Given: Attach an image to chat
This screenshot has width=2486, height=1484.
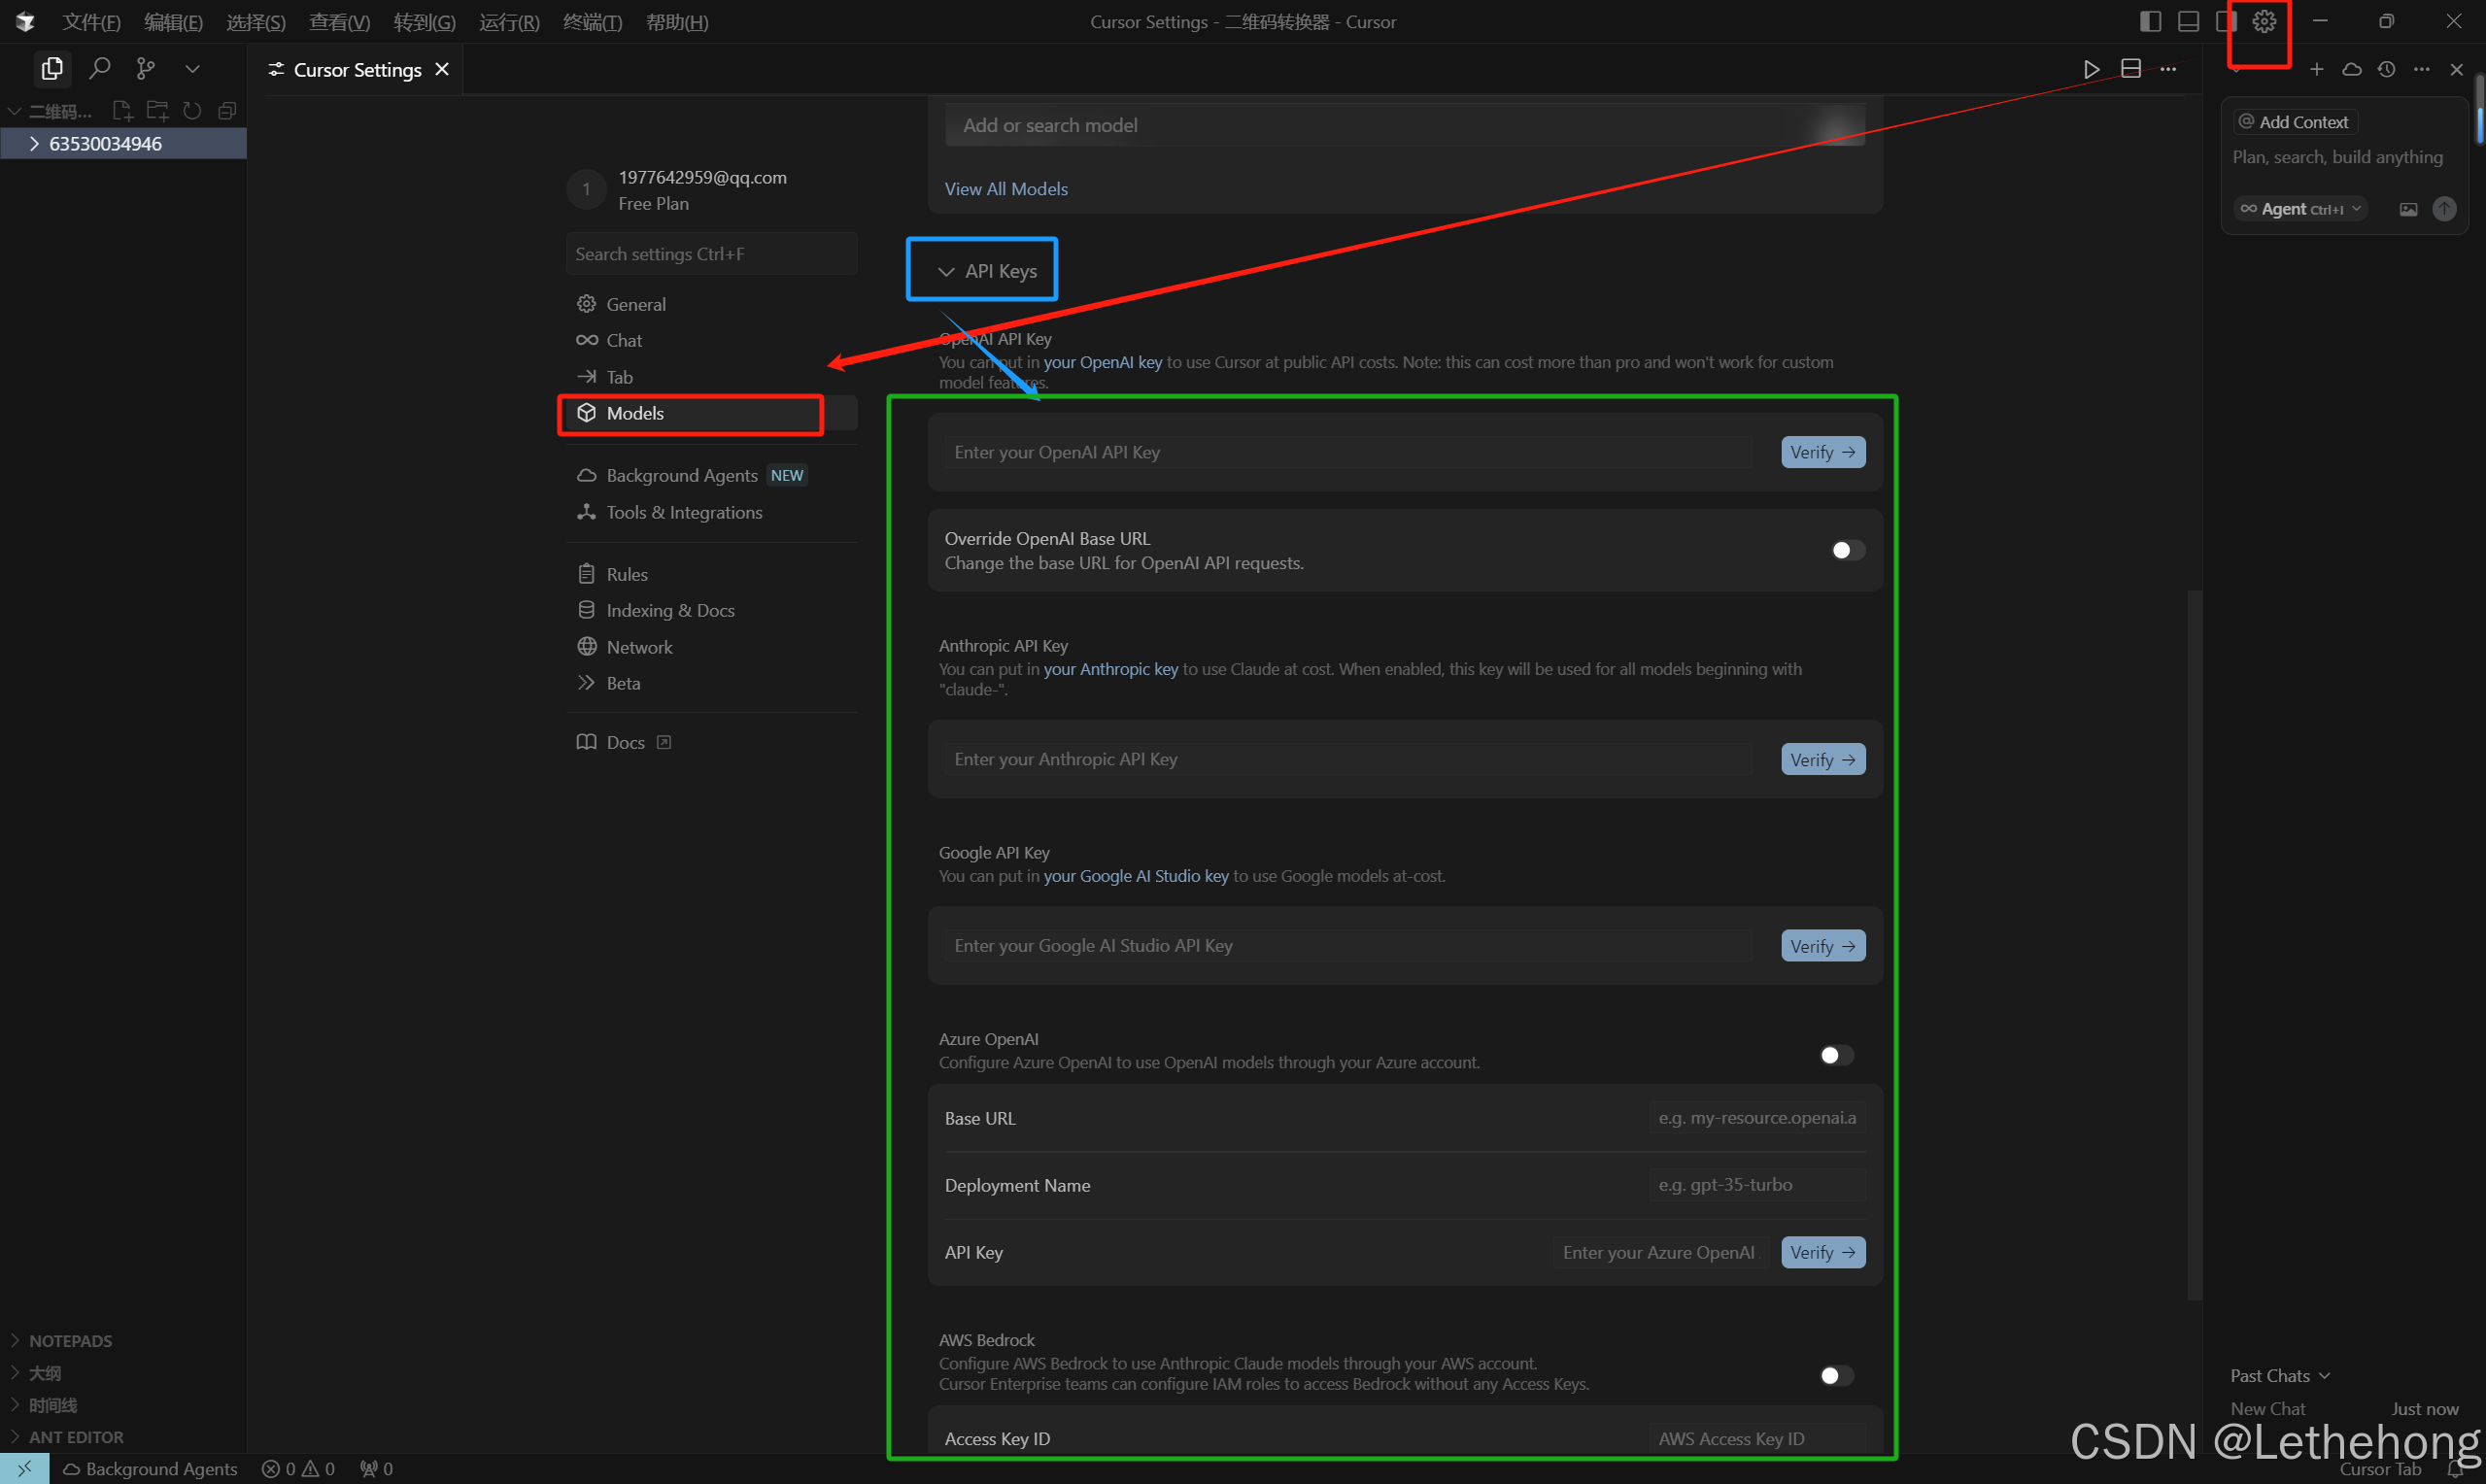Looking at the screenshot, I should coord(2408,209).
